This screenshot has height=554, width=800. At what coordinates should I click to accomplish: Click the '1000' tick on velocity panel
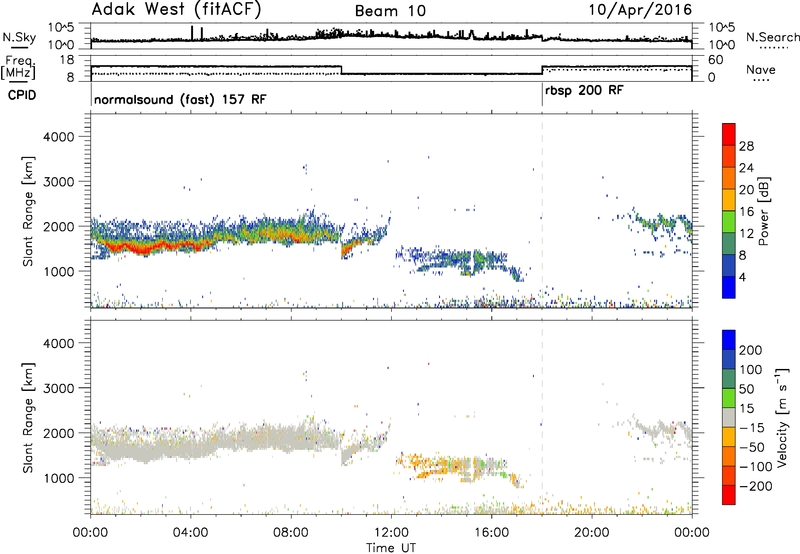pos(58,478)
